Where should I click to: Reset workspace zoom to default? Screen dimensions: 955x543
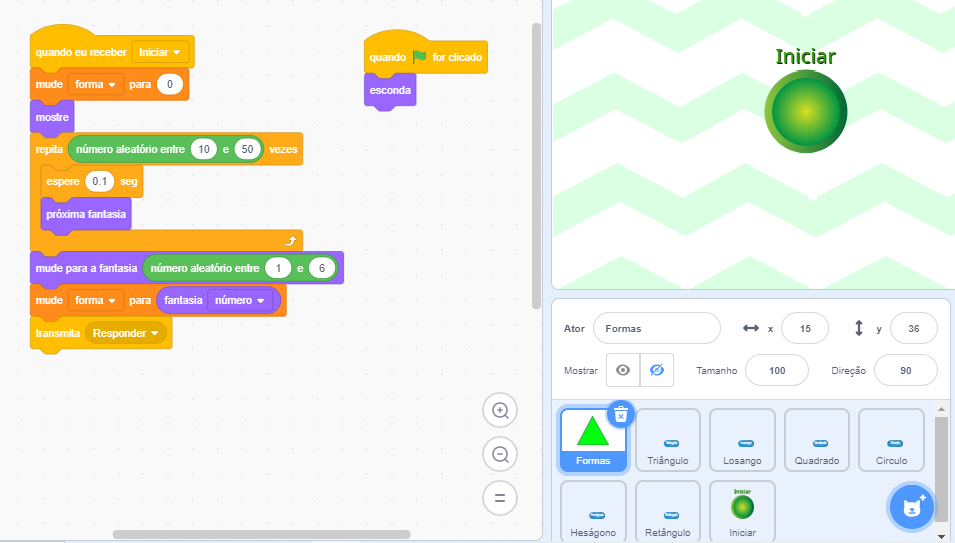tap(500, 497)
